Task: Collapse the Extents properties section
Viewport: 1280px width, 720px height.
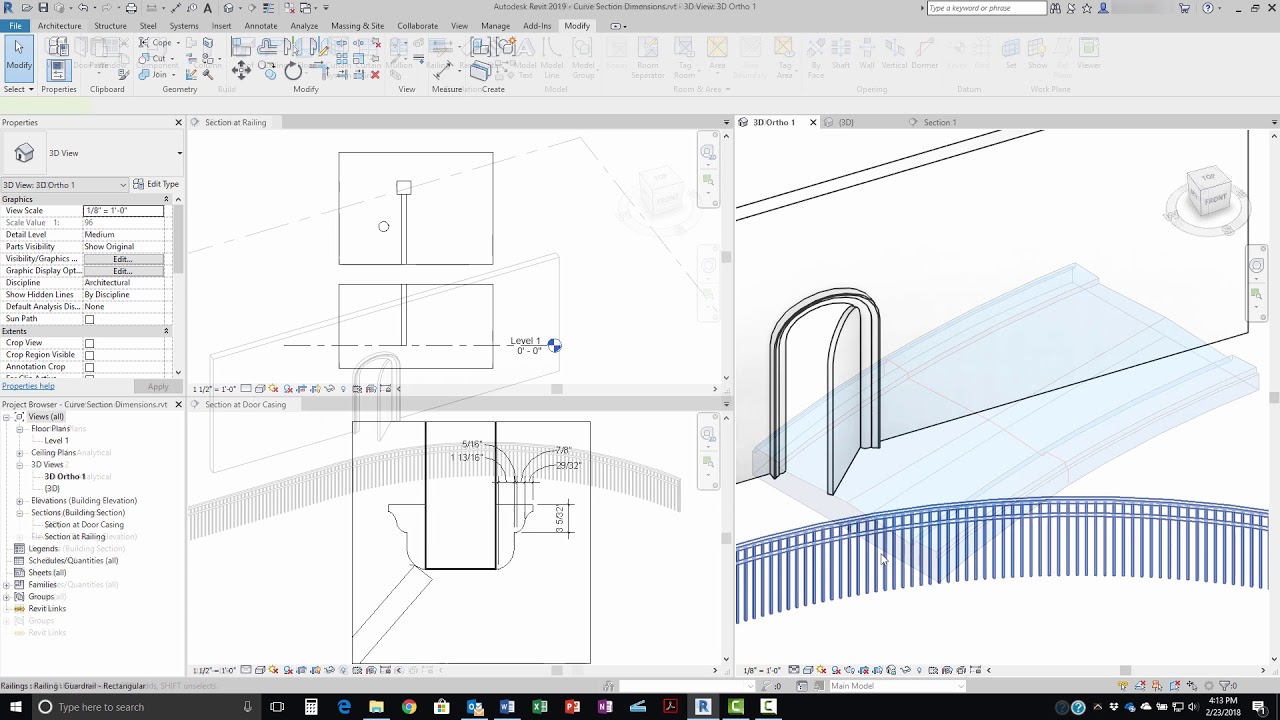Action: pyautogui.click(x=166, y=331)
